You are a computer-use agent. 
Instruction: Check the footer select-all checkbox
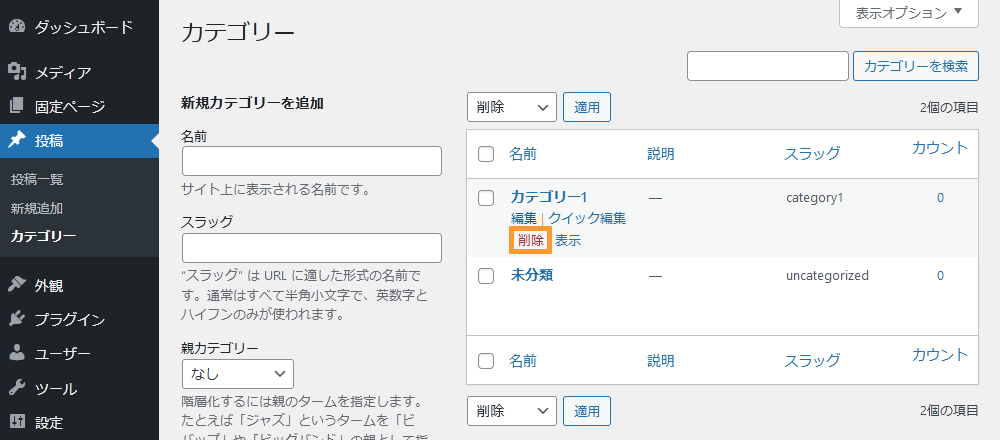tap(486, 361)
